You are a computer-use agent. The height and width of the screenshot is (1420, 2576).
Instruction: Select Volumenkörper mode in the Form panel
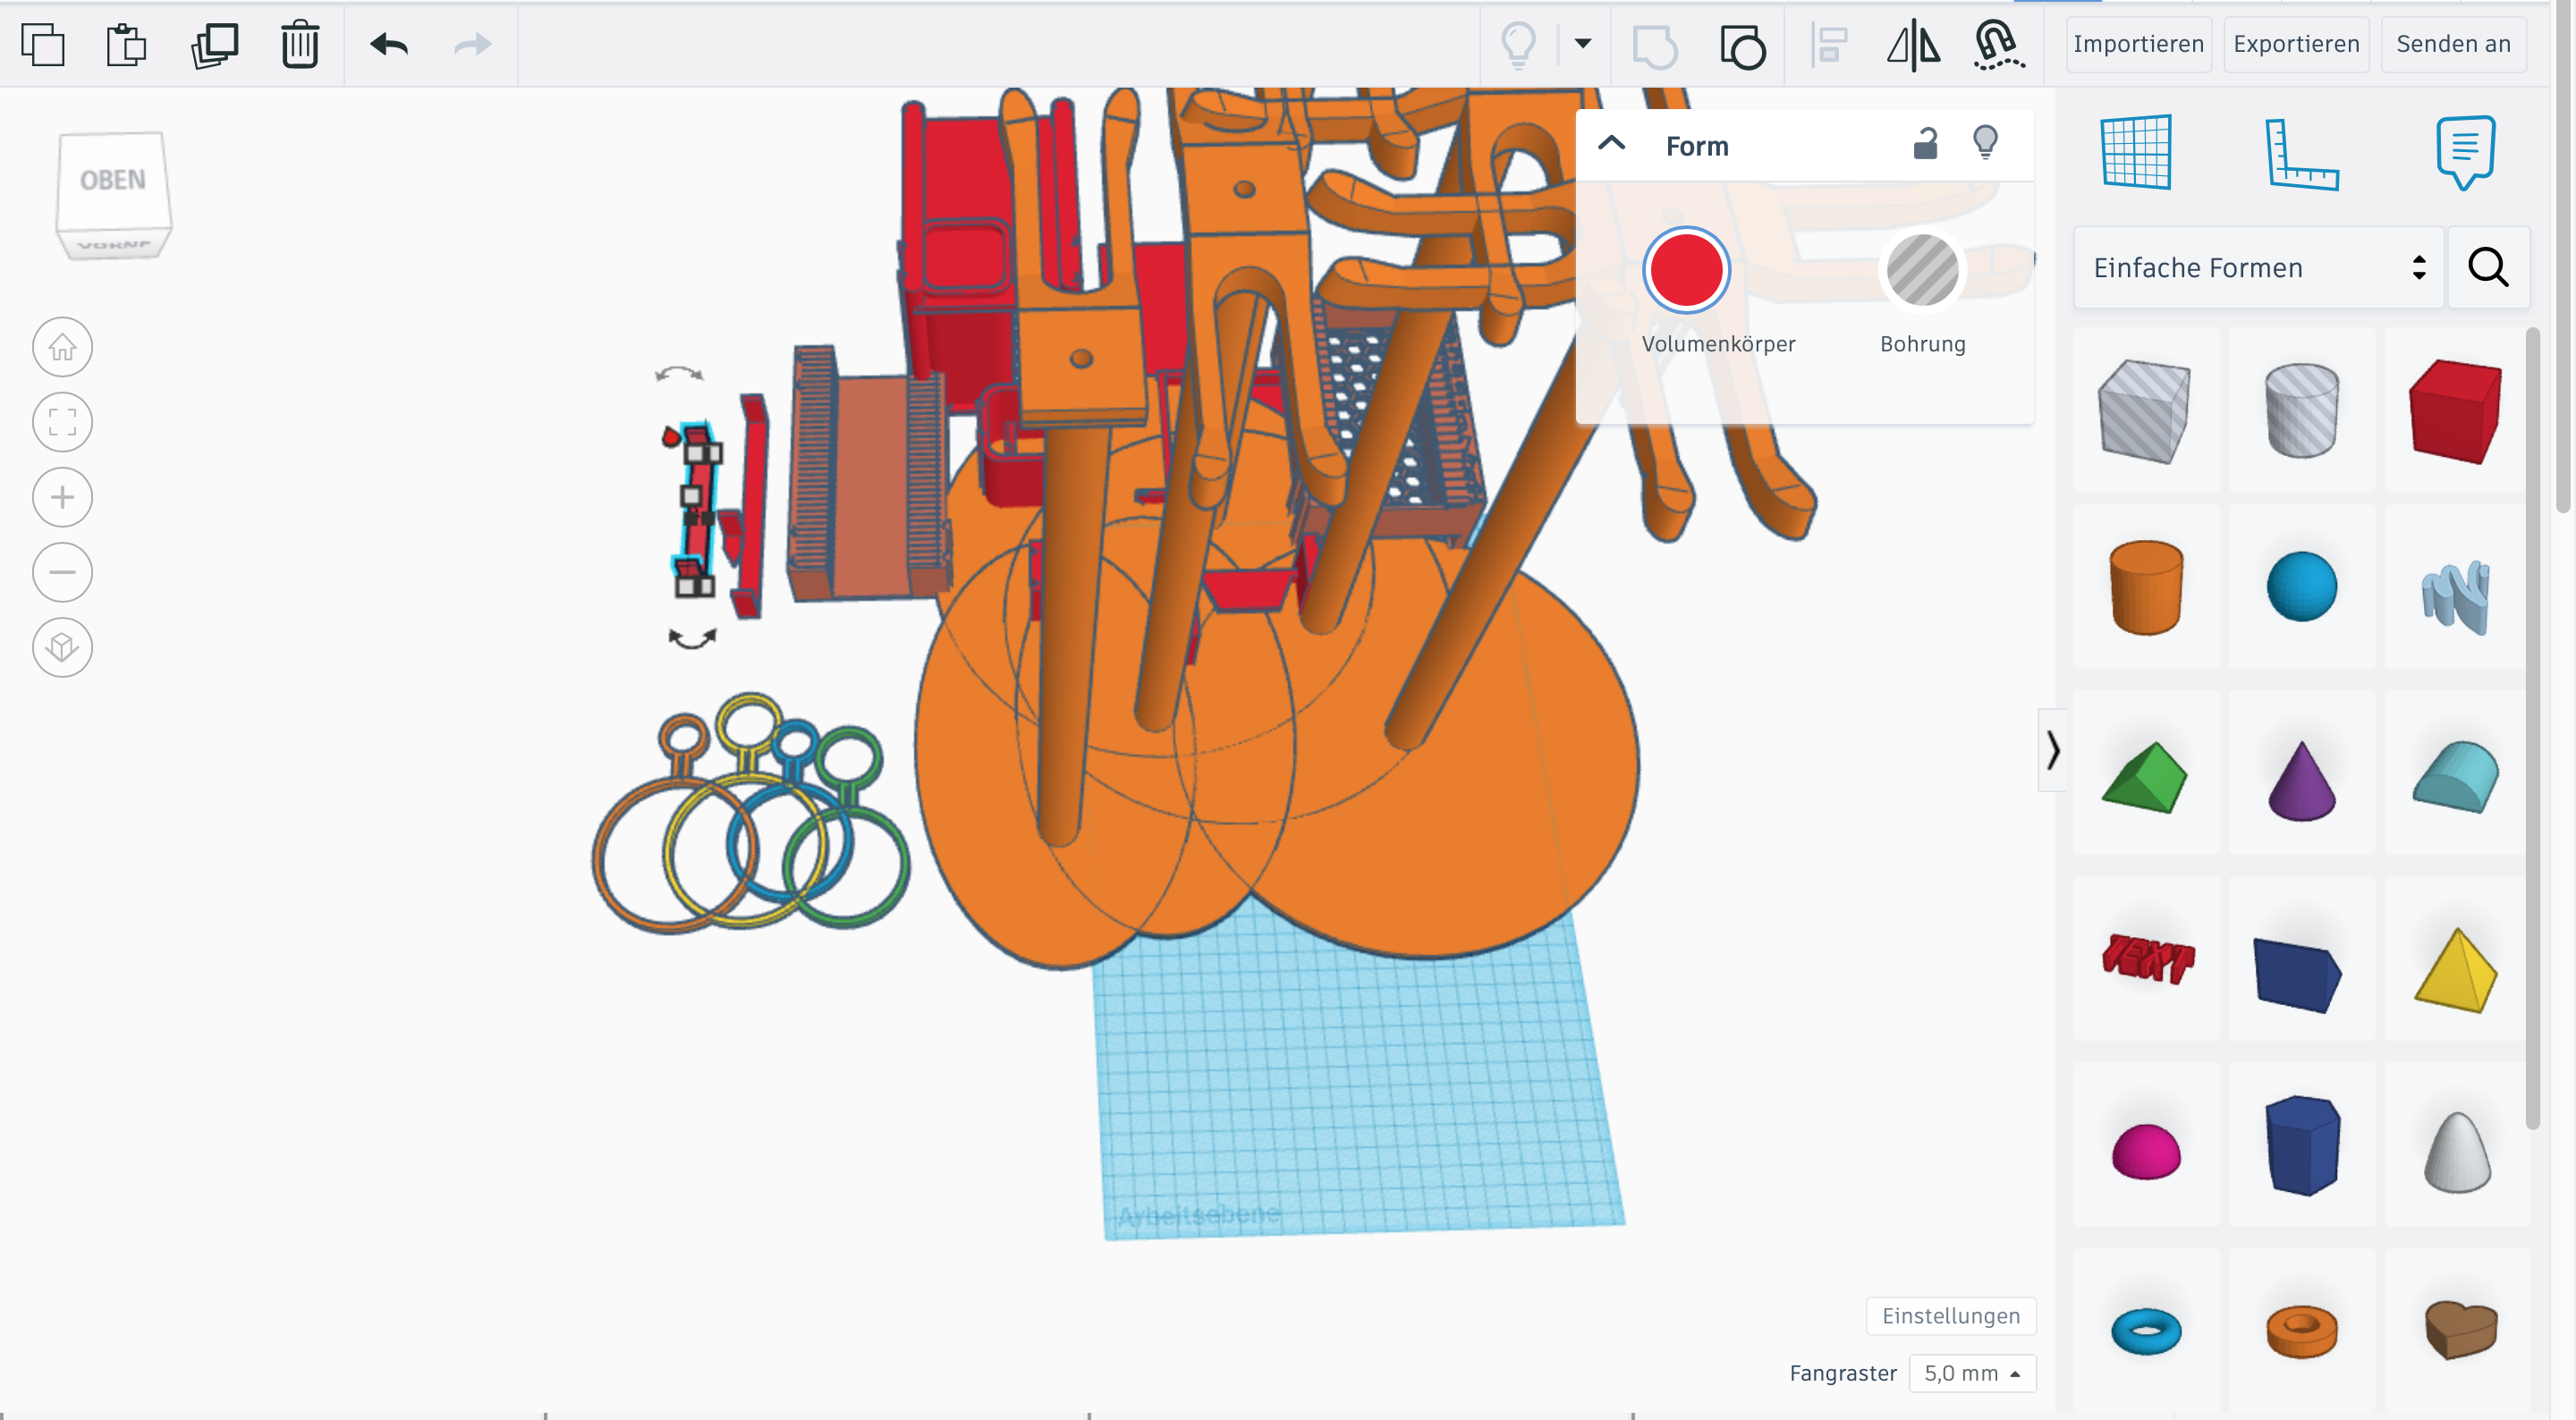pyautogui.click(x=1686, y=270)
